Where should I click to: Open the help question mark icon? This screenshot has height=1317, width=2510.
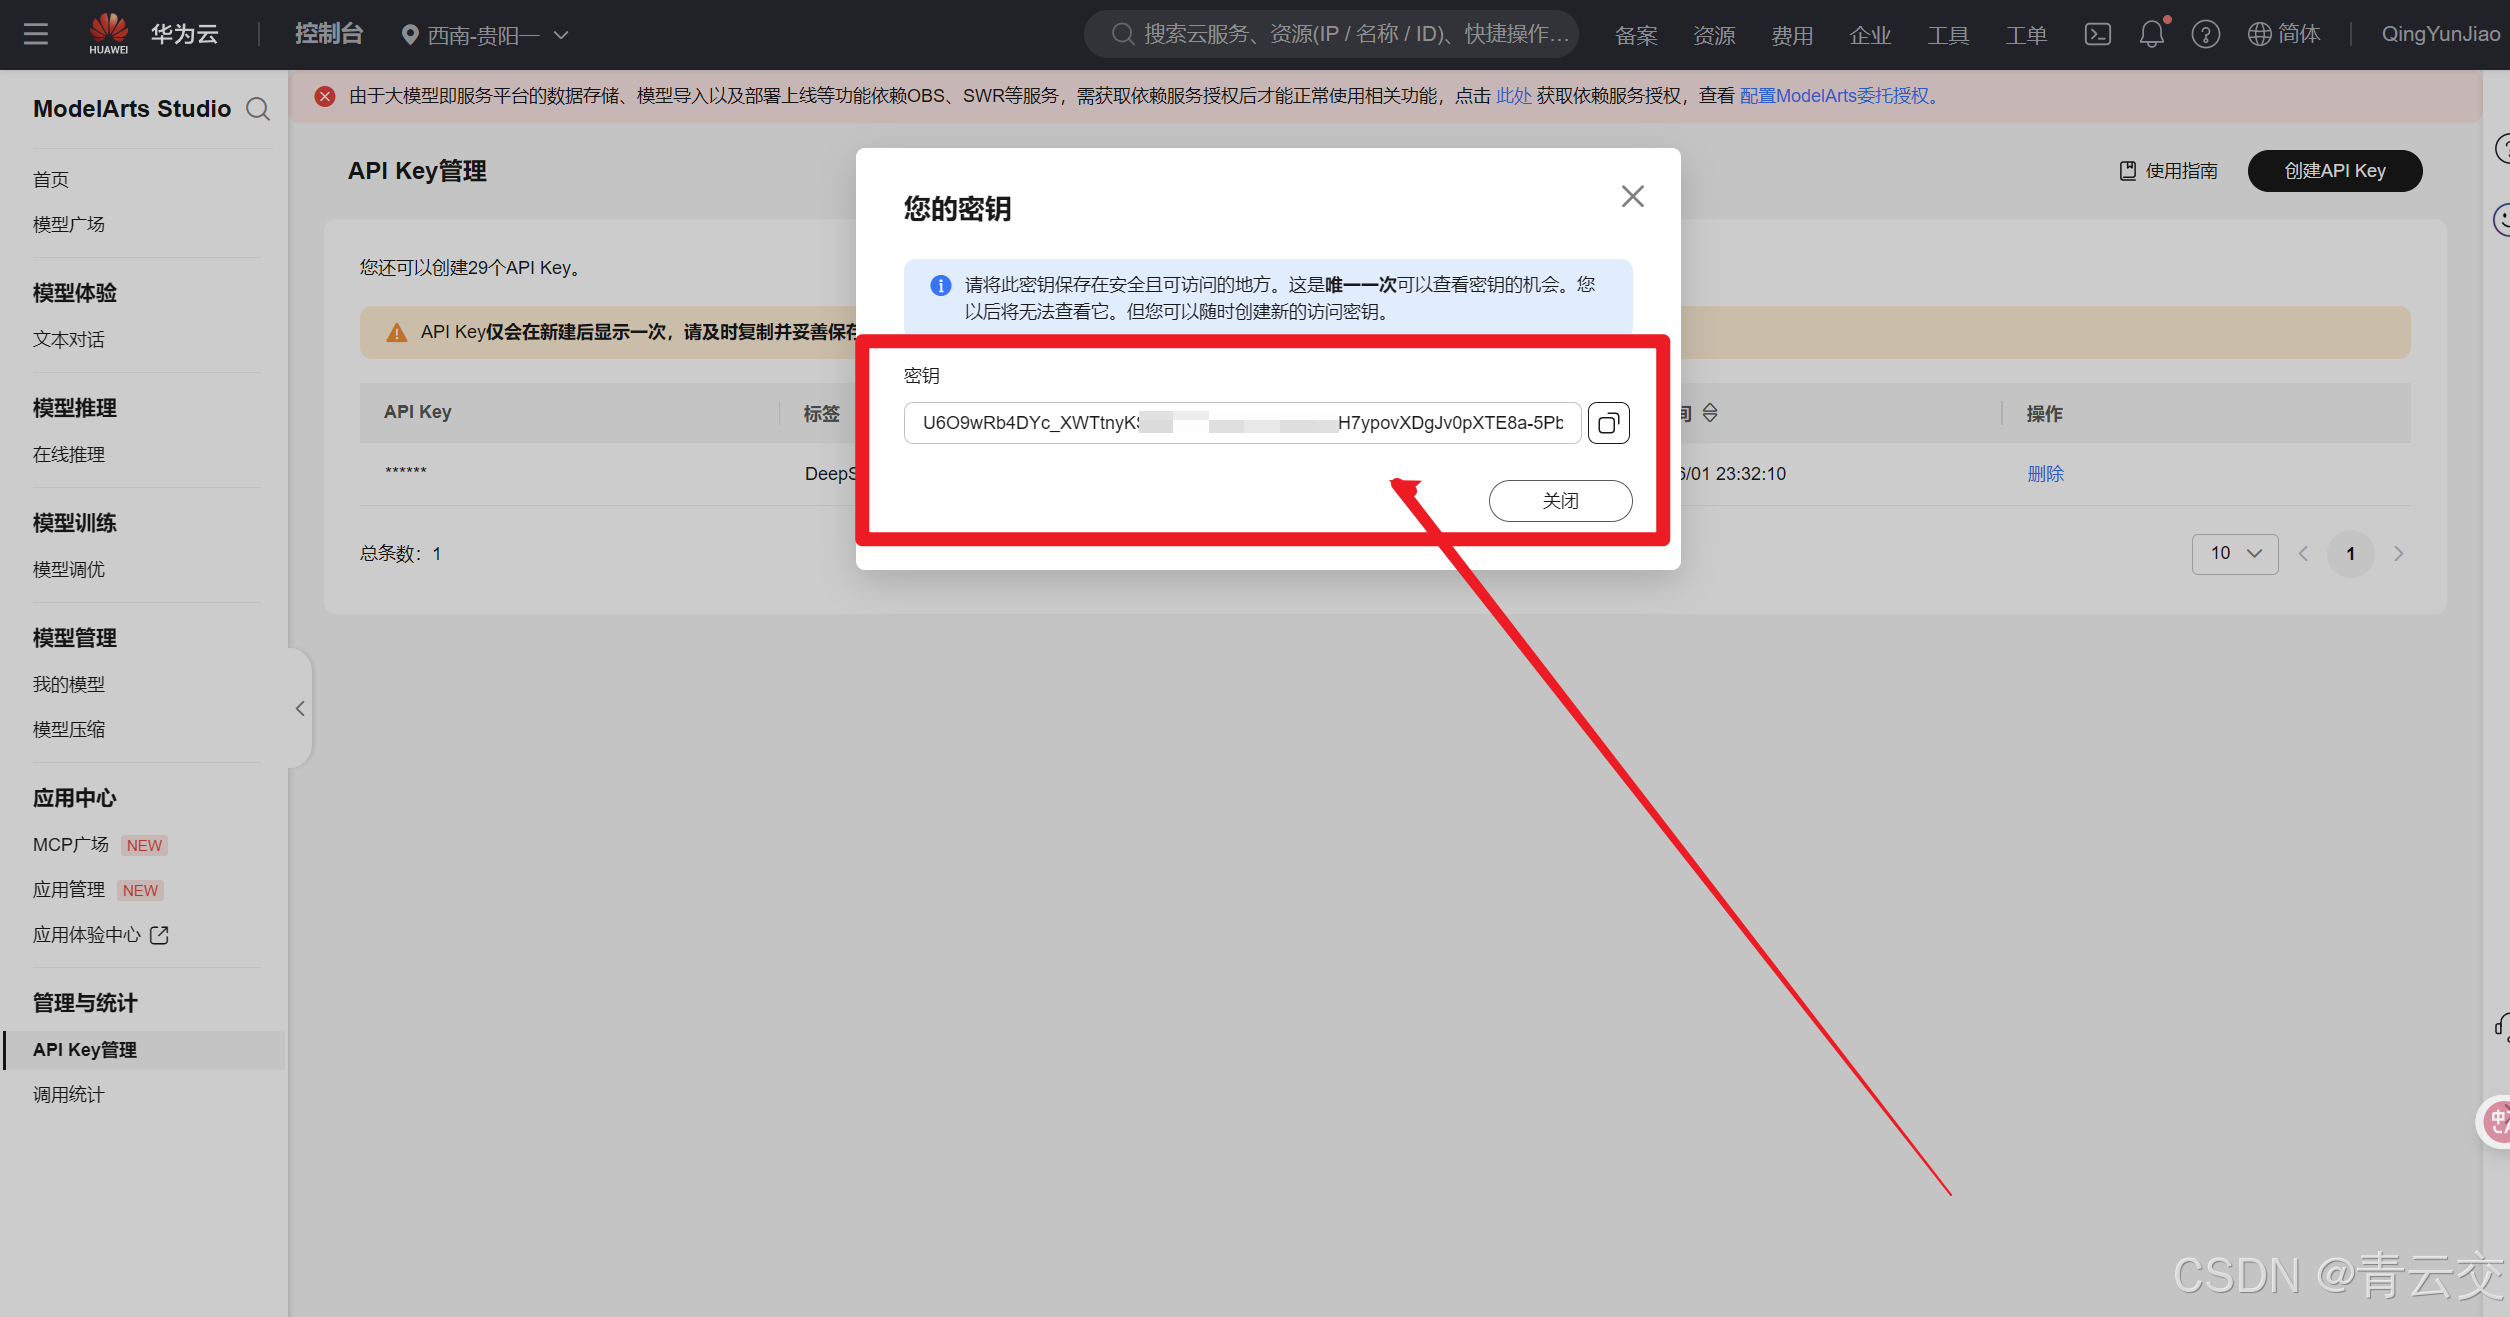pyautogui.click(x=2206, y=34)
